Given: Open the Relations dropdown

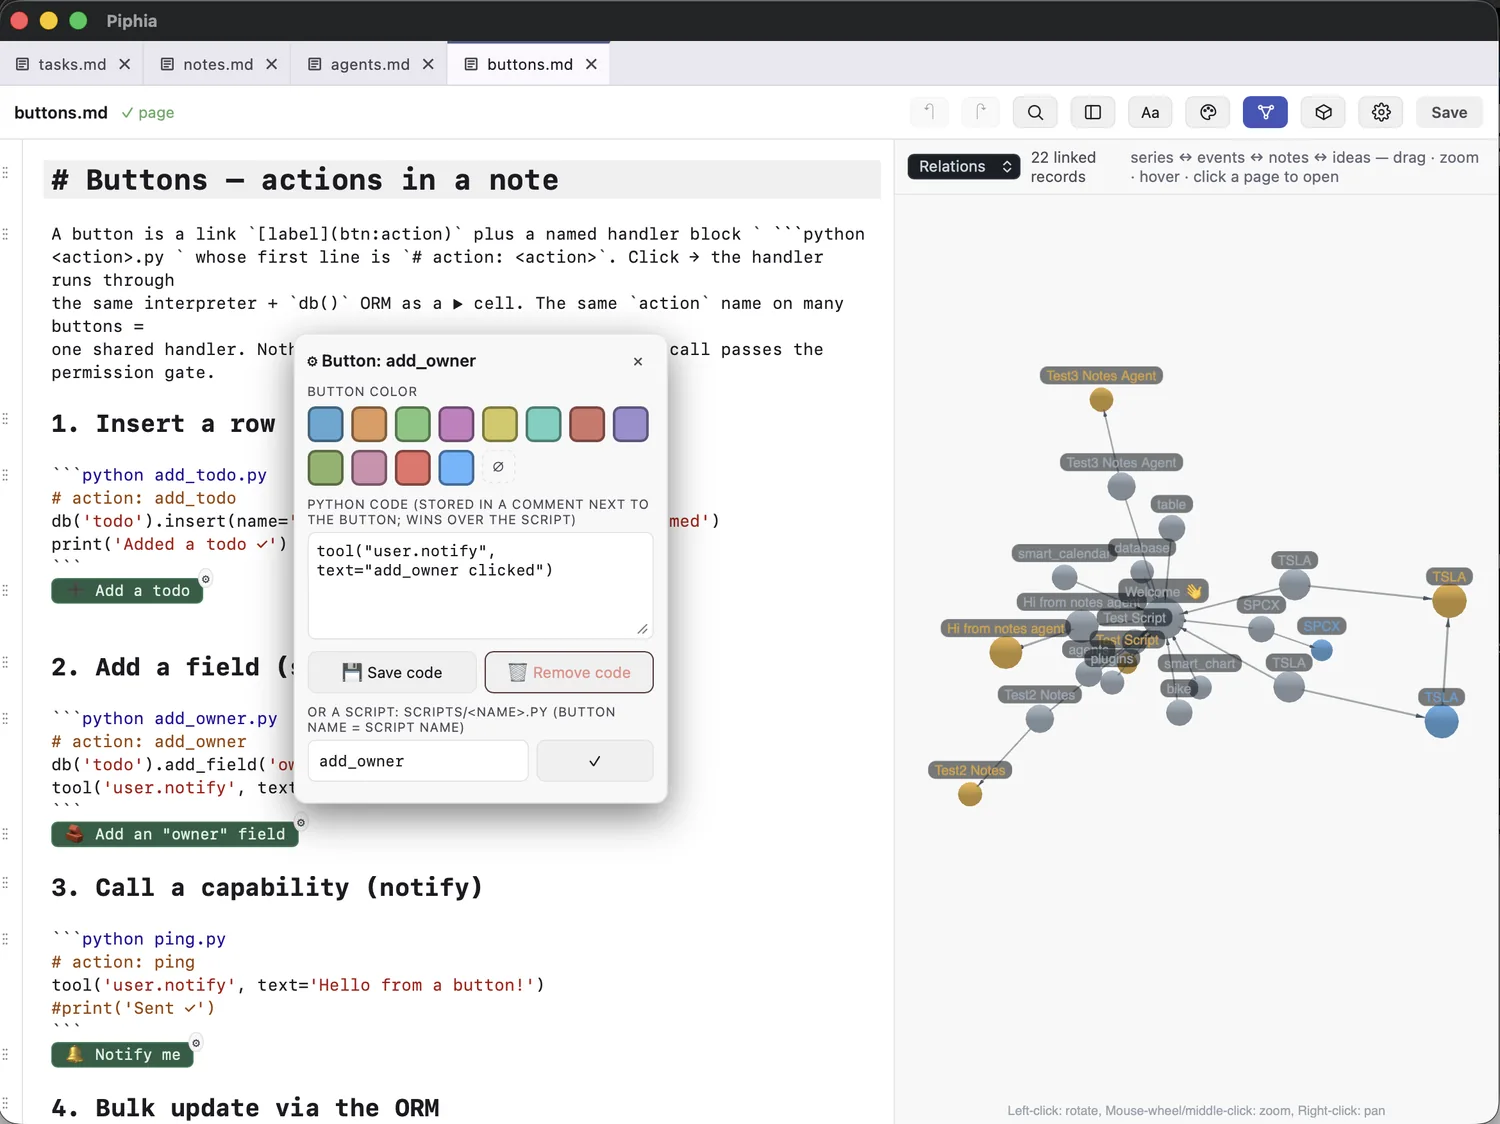Looking at the screenshot, I should (x=964, y=166).
